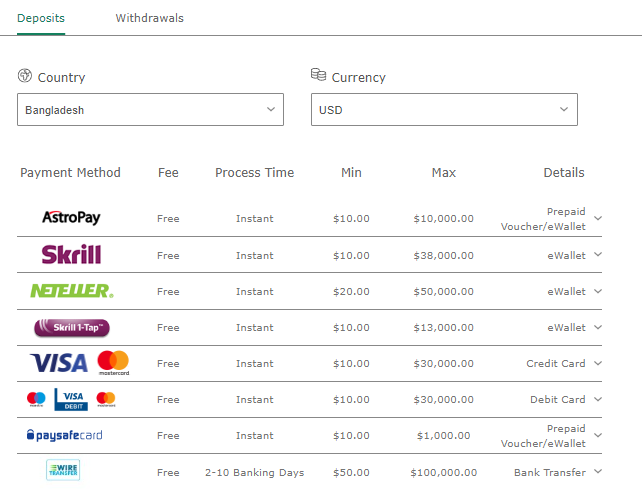Image resolution: width=642 pixels, height=494 pixels.
Task: Expand Credit Card details chevron
Action: click(x=598, y=363)
